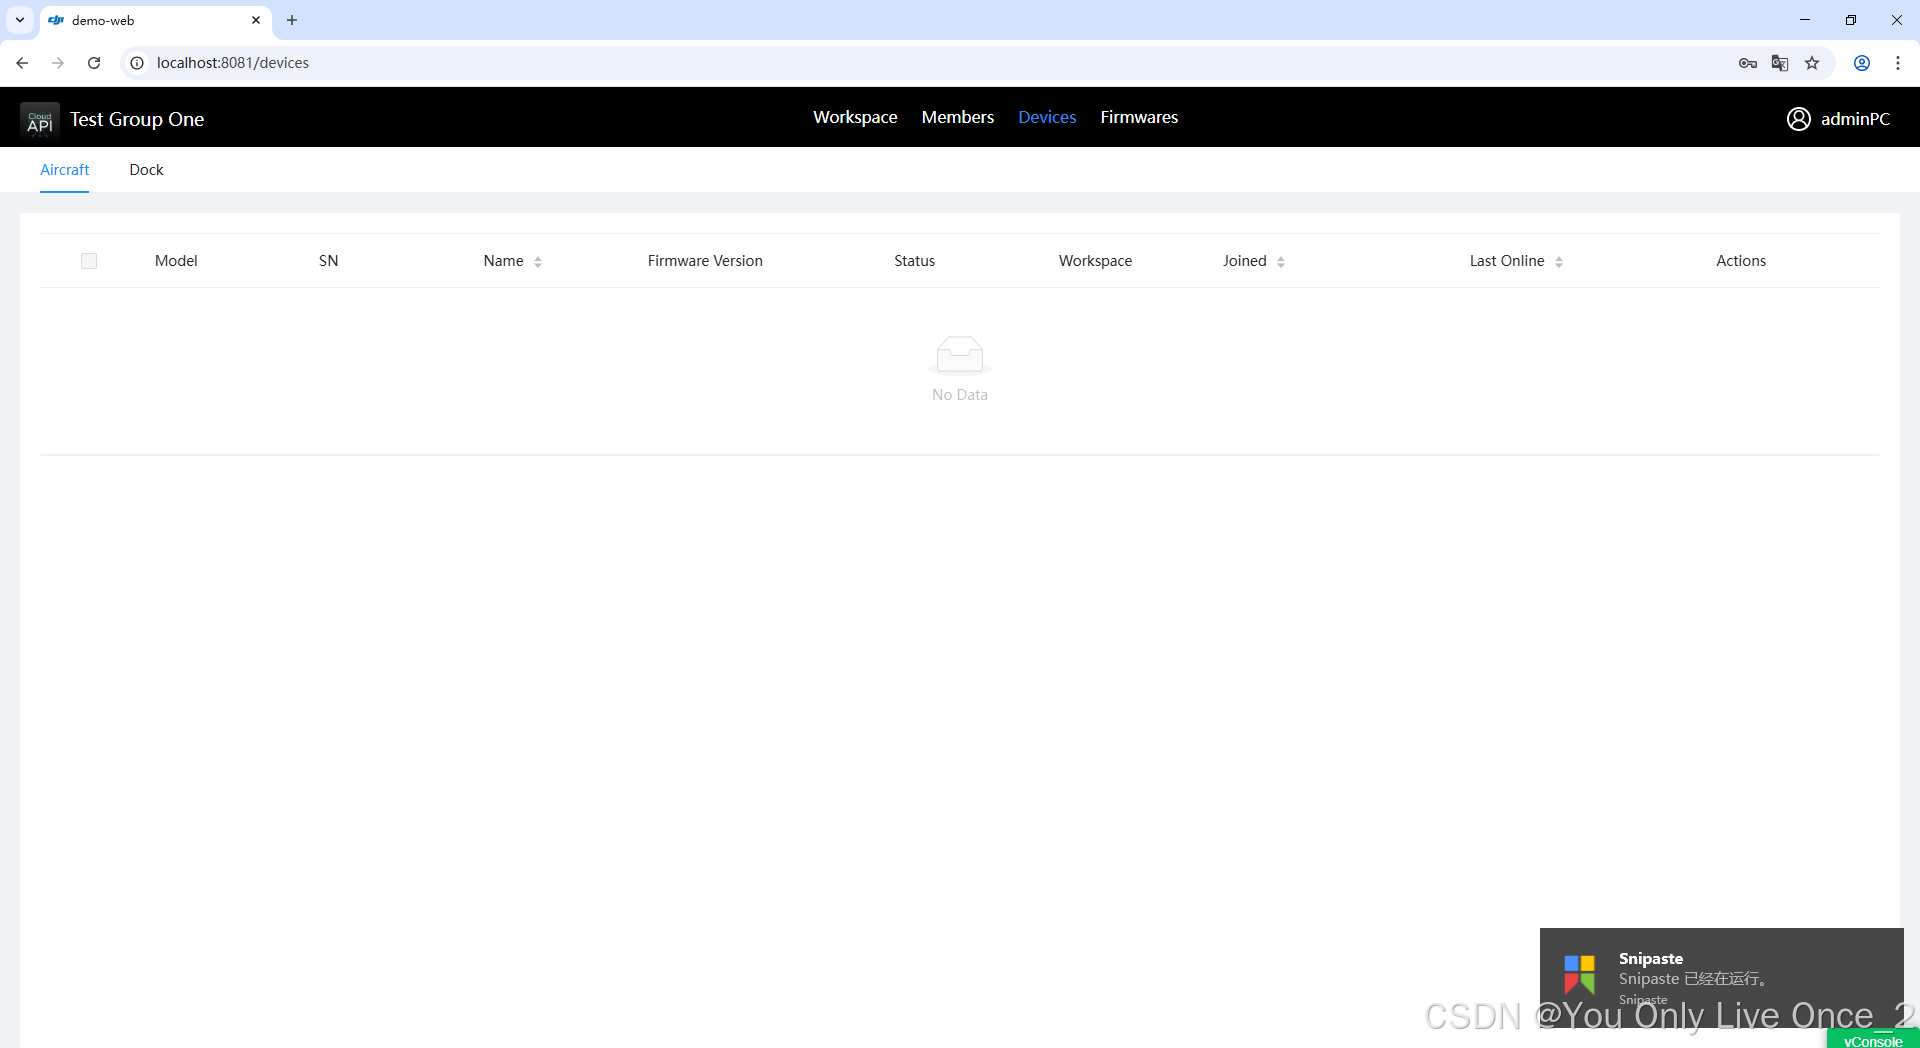Viewport: 1920px width, 1048px height.
Task: Click the Test Group One title
Action: [x=137, y=119]
